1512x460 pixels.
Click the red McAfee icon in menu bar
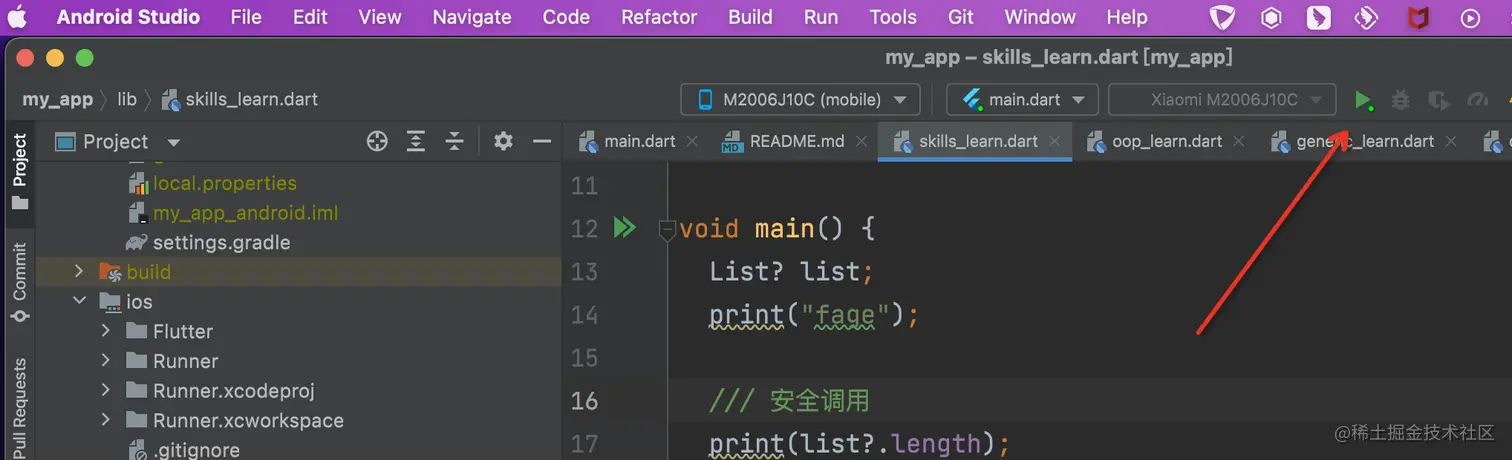(1418, 17)
